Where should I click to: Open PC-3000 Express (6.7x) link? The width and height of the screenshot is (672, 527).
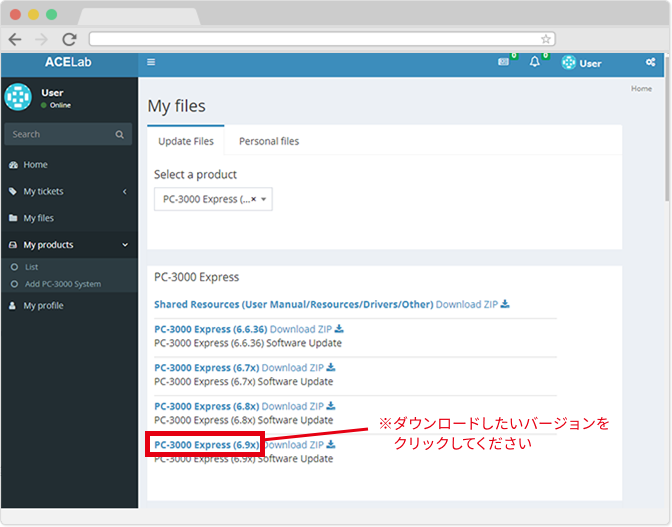click(207, 368)
